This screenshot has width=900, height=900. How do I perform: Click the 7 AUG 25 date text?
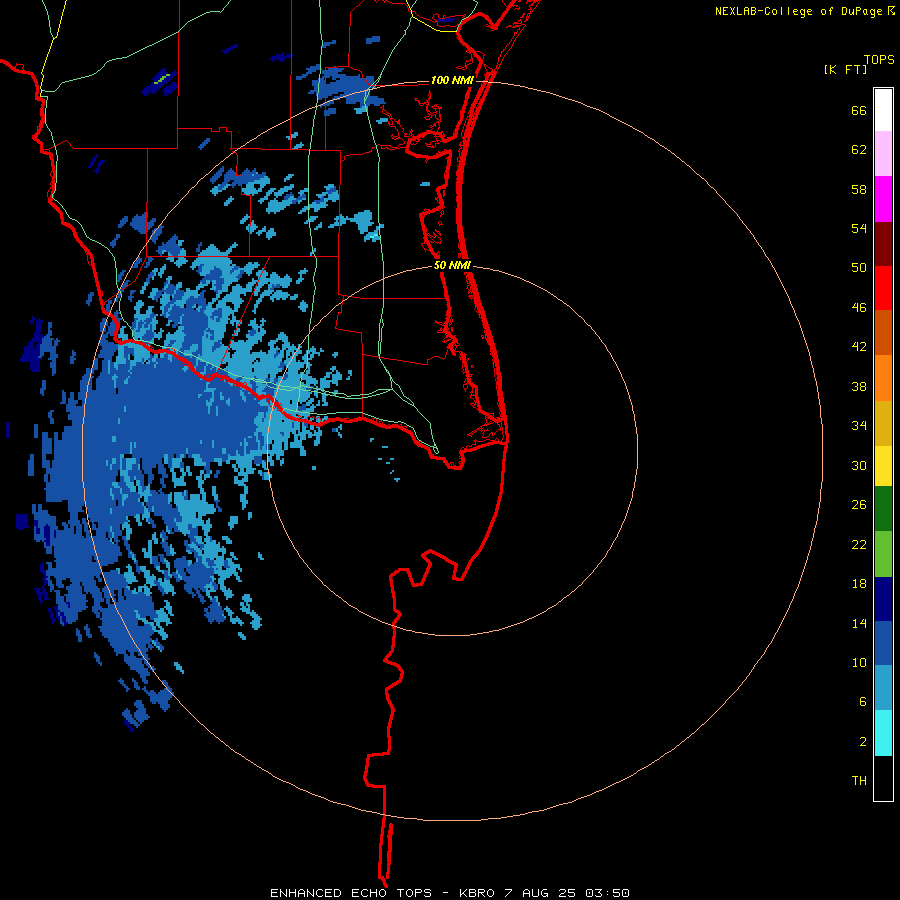pyautogui.click(x=540, y=893)
